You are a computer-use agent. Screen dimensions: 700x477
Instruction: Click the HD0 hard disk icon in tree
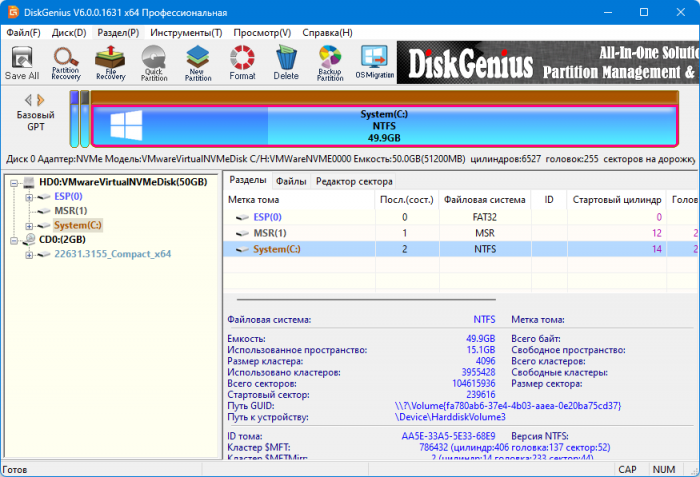pyautogui.click(x=29, y=182)
